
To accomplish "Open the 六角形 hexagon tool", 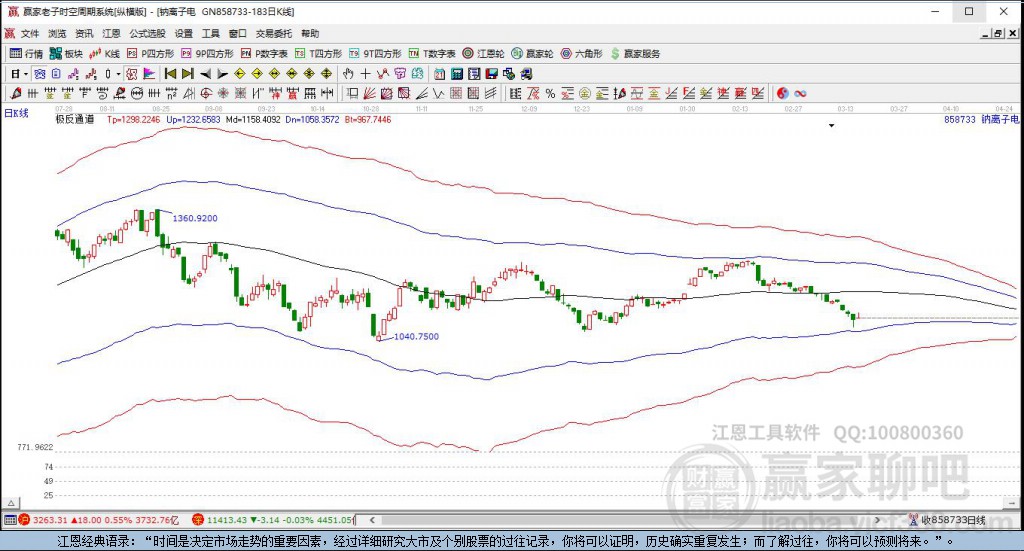I will [x=582, y=54].
